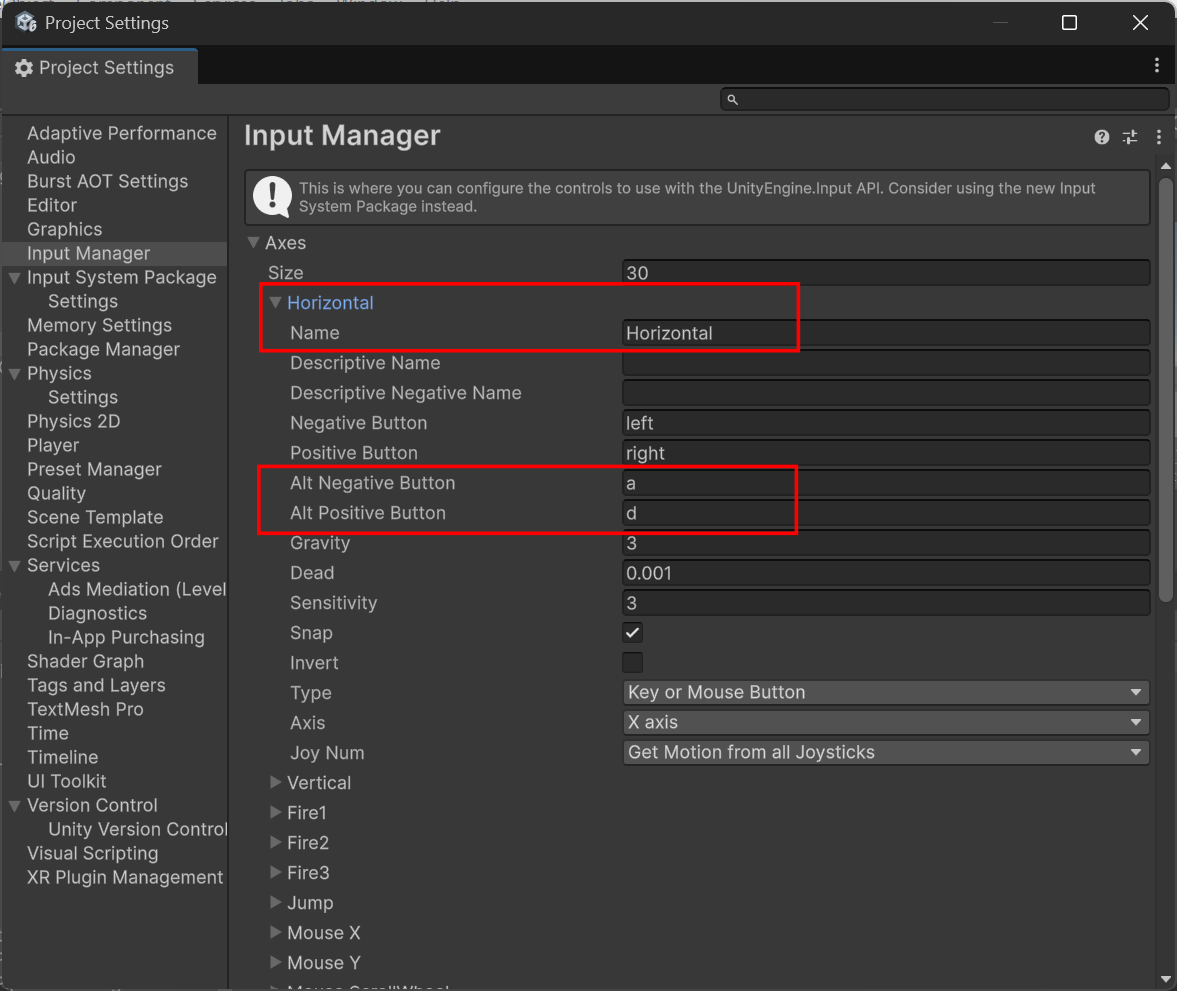1177x991 pixels.
Task: Collapse the Version Control sidebar section
Action: pos(14,806)
